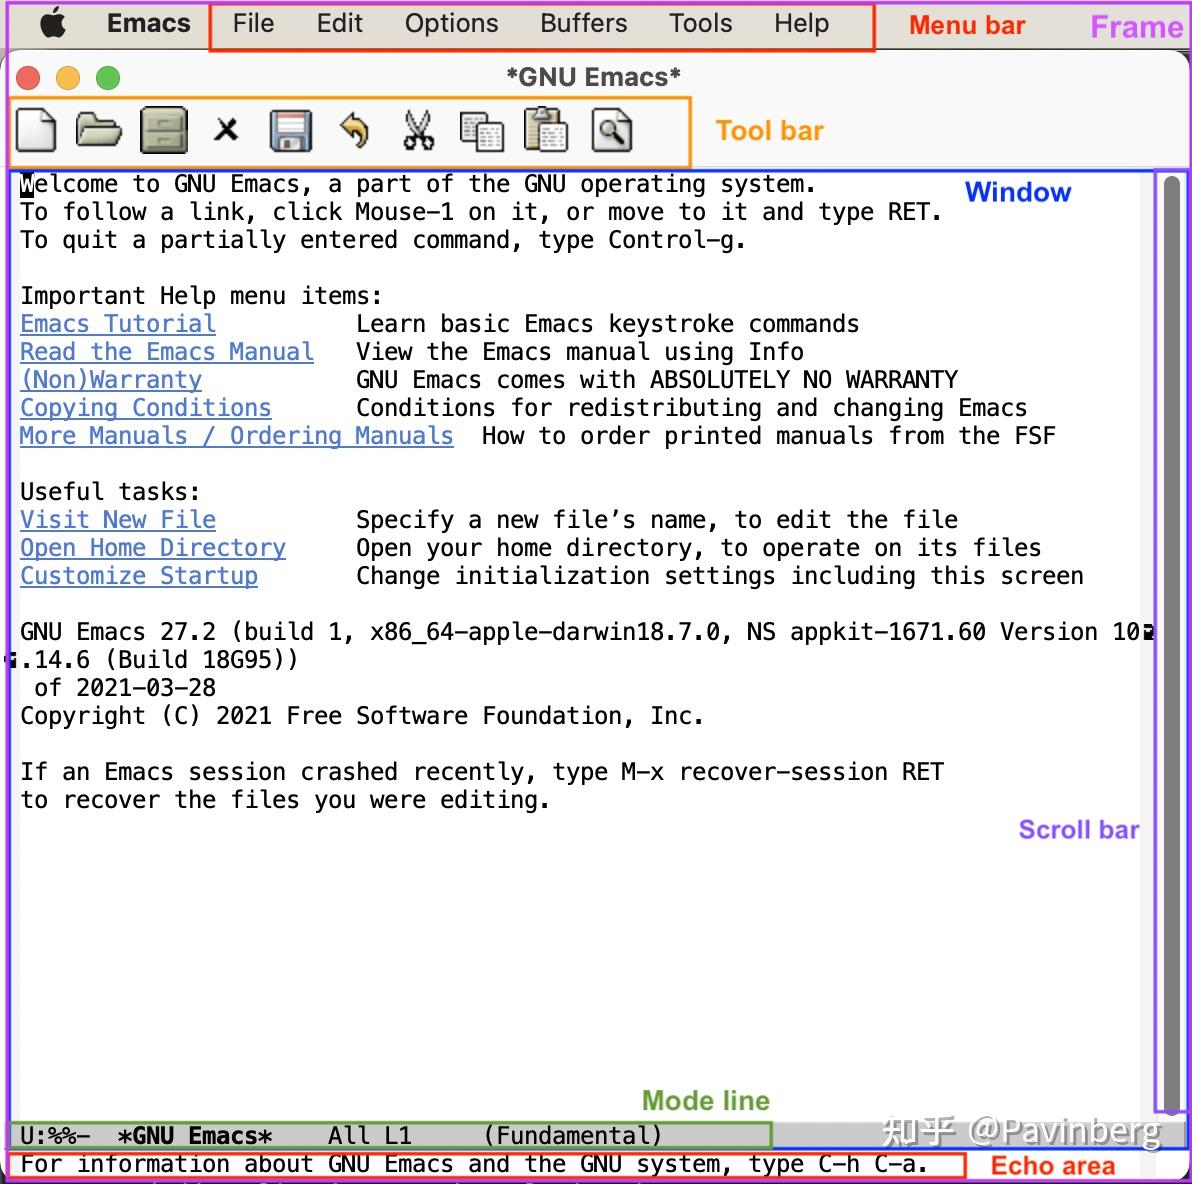The height and width of the screenshot is (1184, 1192).
Task: Open the Search magnifier toolbar icon
Action: pos(611,130)
